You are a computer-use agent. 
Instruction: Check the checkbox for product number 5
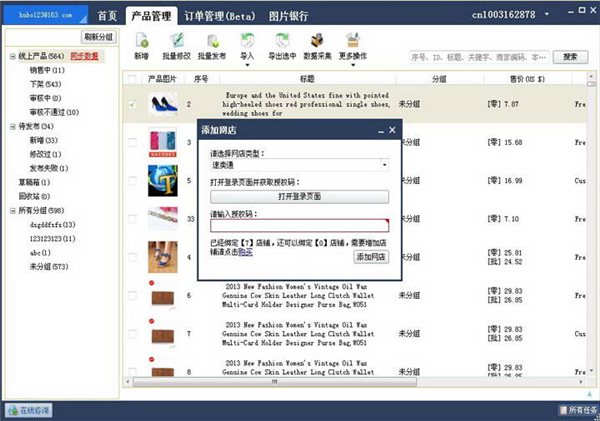click(132, 181)
